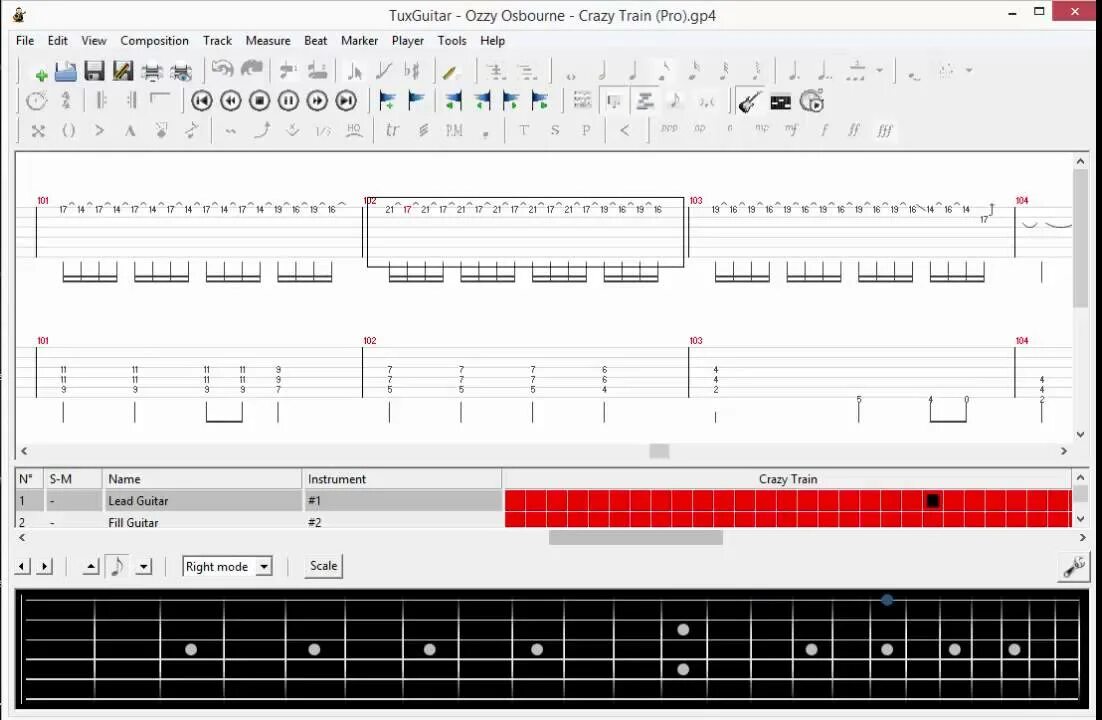
Task: Toggle page layout view
Action: [582, 101]
